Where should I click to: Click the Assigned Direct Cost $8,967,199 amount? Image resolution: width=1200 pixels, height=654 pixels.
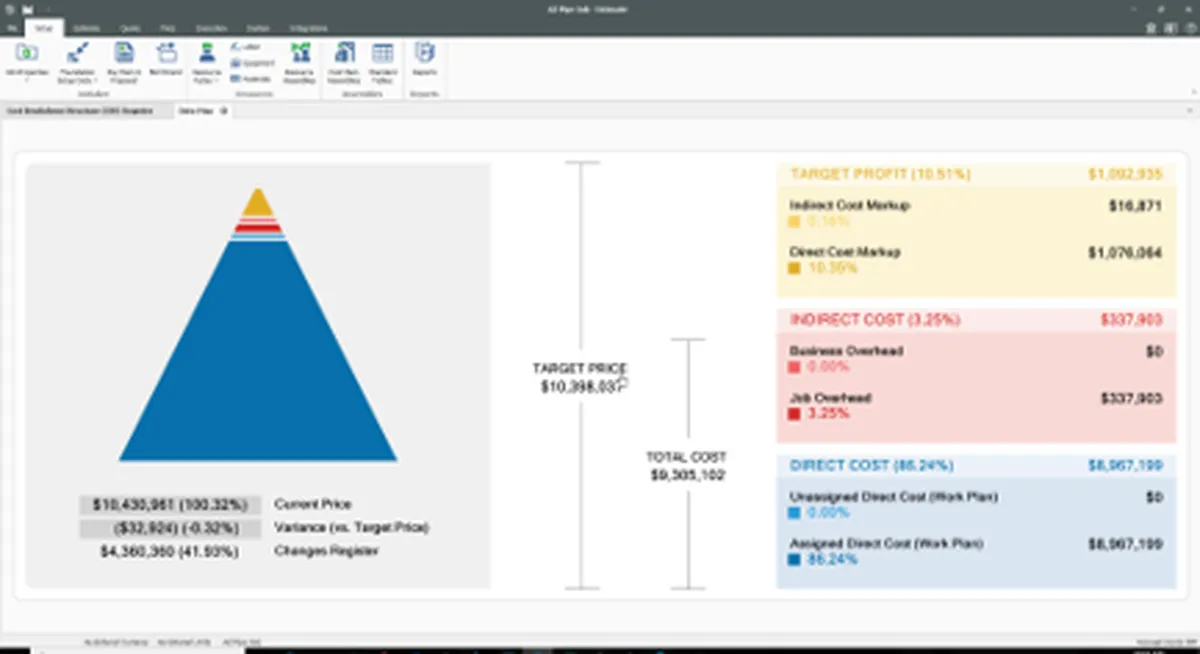[x=1125, y=544]
